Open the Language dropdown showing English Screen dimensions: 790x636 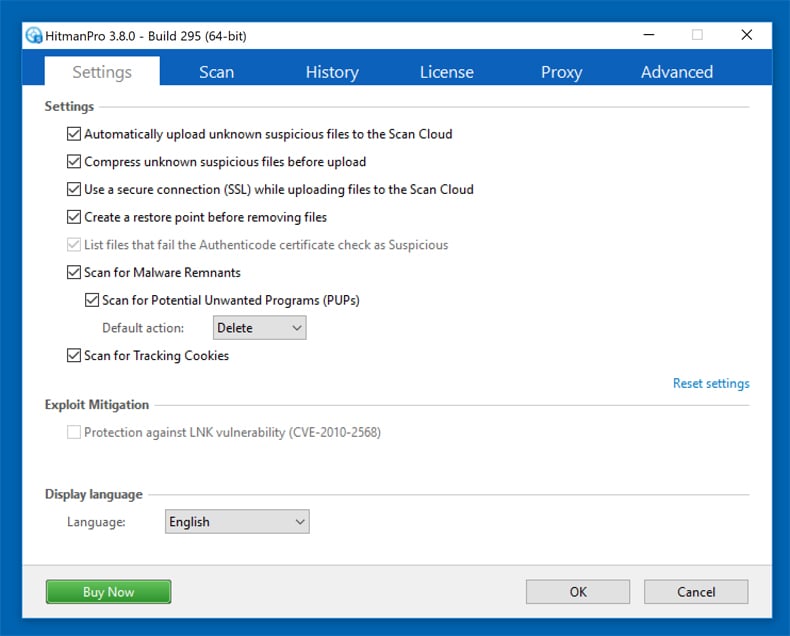tap(237, 522)
